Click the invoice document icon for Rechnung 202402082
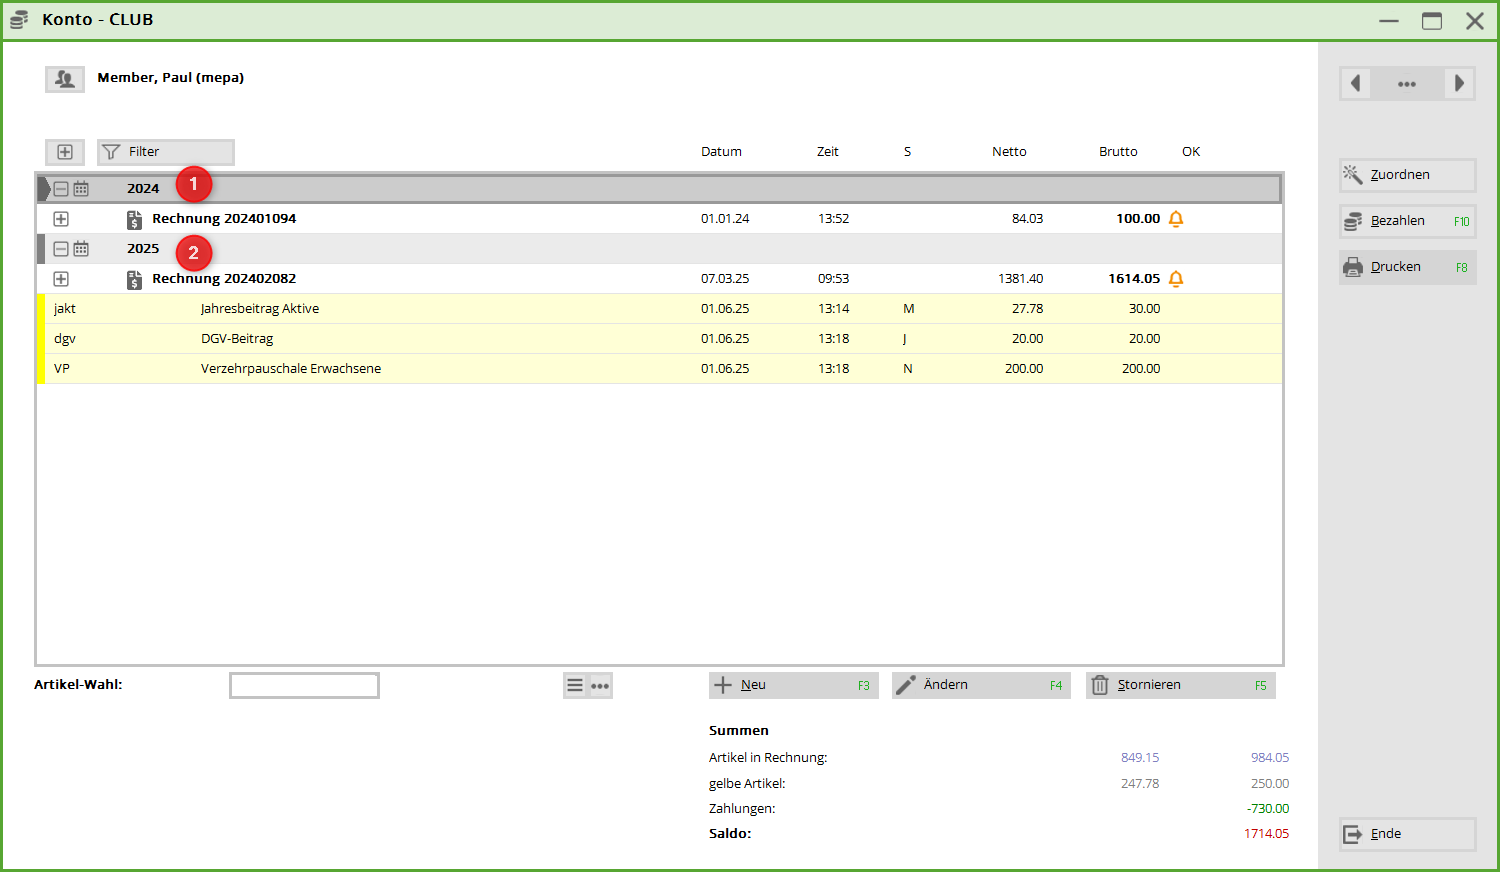This screenshot has height=872, width=1500. [x=134, y=279]
